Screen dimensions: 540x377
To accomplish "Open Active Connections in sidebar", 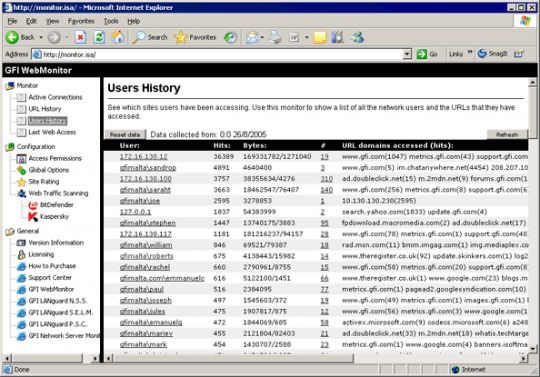I will click(x=55, y=97).
